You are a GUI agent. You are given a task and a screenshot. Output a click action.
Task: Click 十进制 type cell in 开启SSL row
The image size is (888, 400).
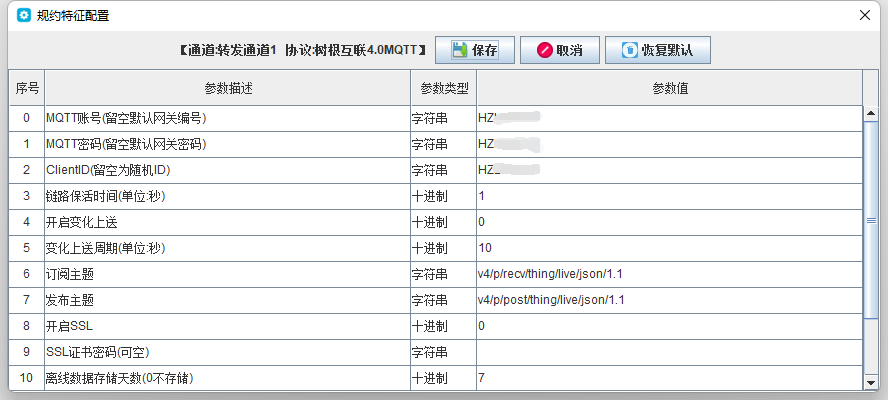point(443,327)
